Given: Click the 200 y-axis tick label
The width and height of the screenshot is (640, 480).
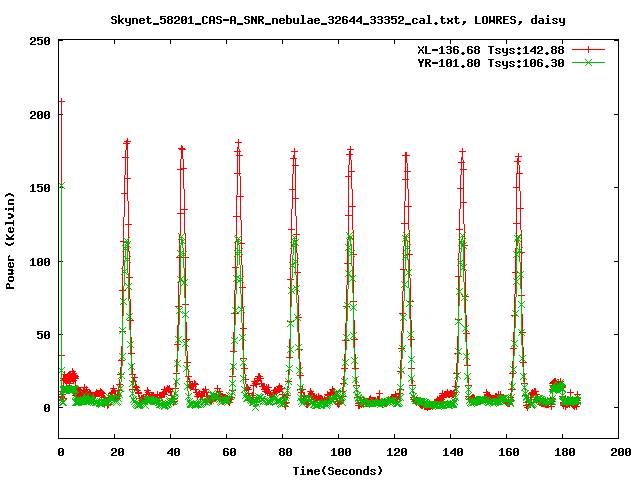Looking at the screenshot, I should tap(40, 115).
